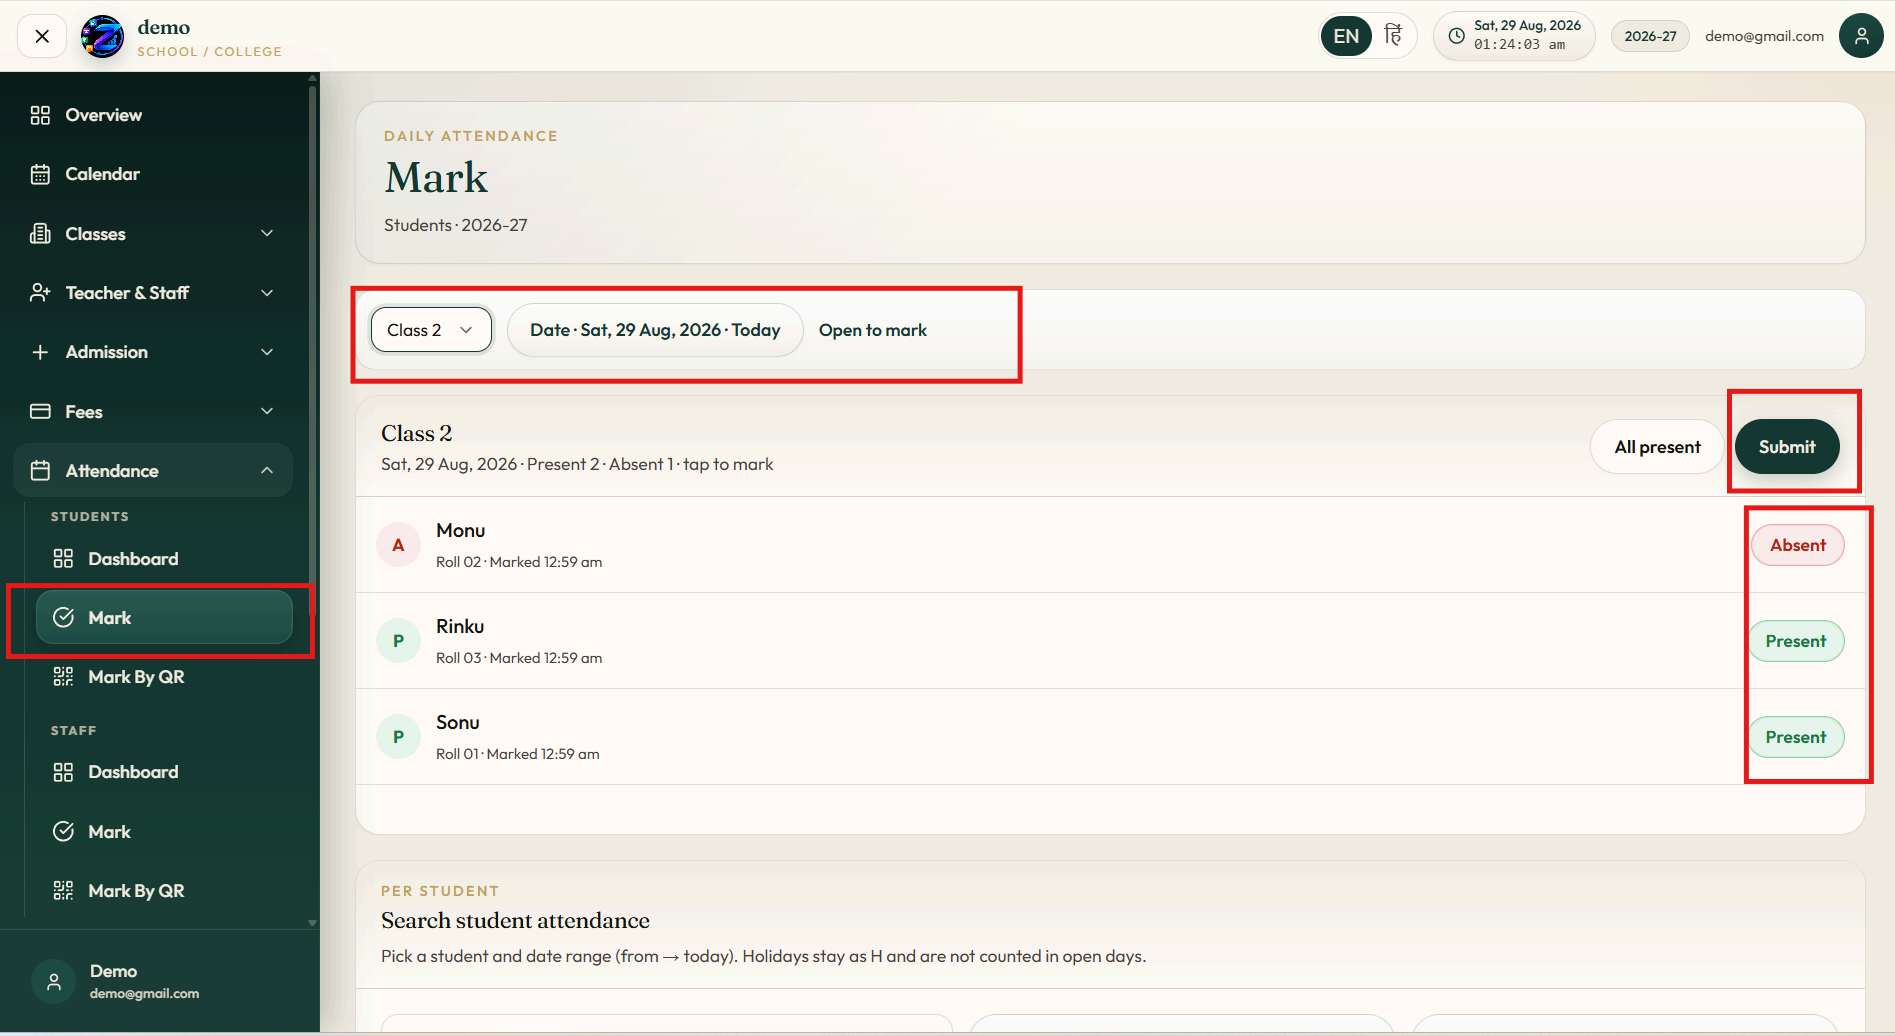Open Staff Mark By QR
The width and height of the screenshot is (1895, 1036).
164,891
